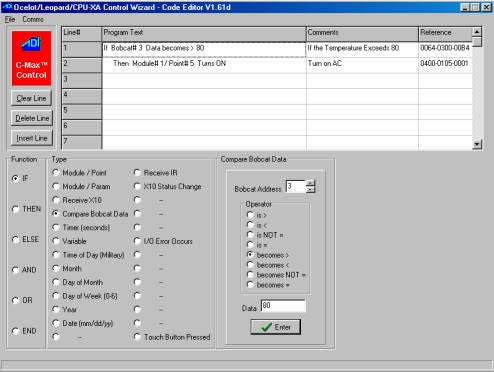Click the C-Max Control logo icon
This screenshot has width=494, height=372.
point(31,58)
